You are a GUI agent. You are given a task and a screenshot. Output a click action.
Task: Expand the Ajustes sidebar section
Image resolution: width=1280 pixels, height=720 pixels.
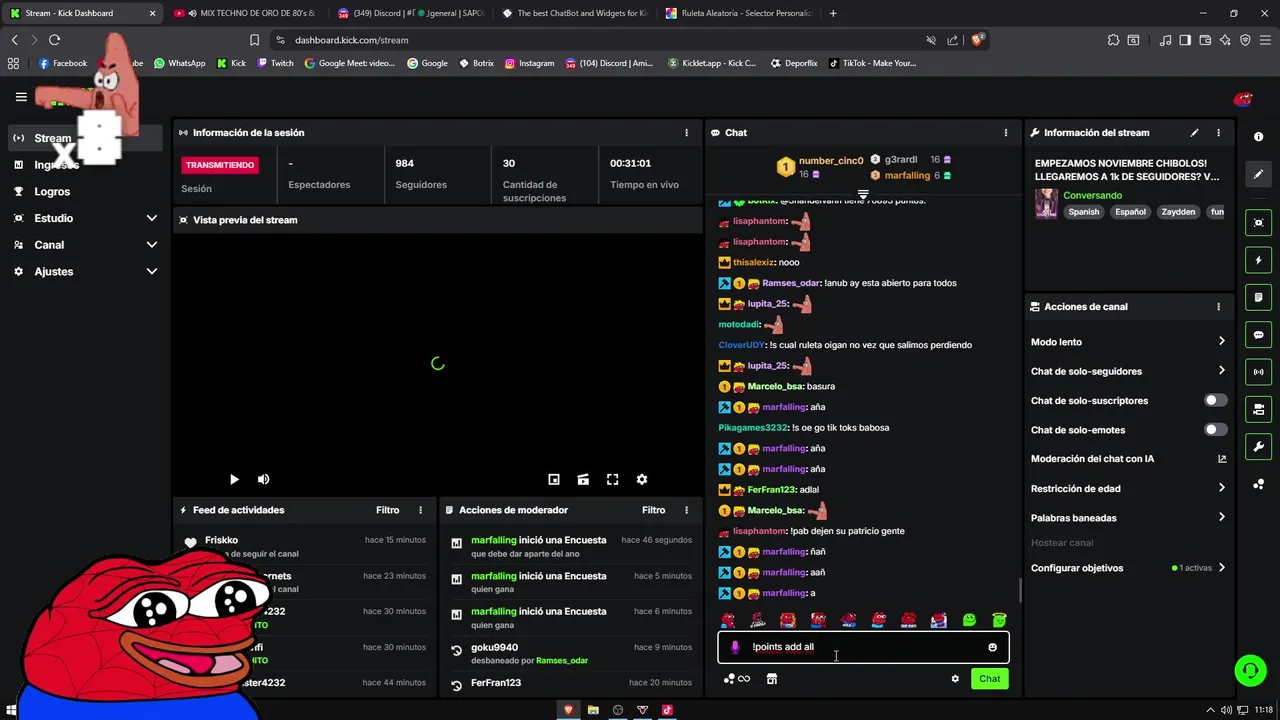pyautogui.click(x=152, y=271)
